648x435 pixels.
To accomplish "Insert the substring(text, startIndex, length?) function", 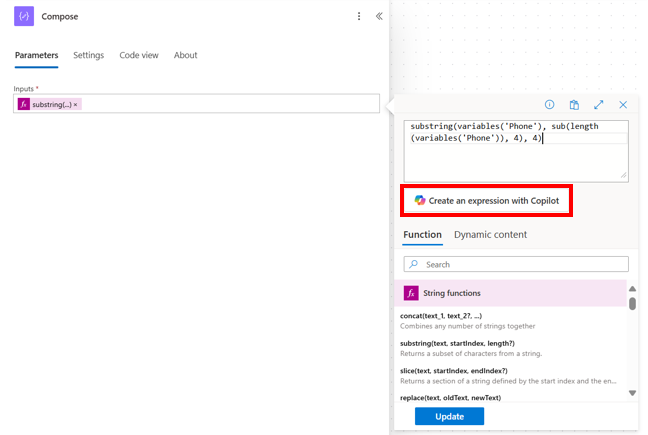I will (x=457, y=343).
